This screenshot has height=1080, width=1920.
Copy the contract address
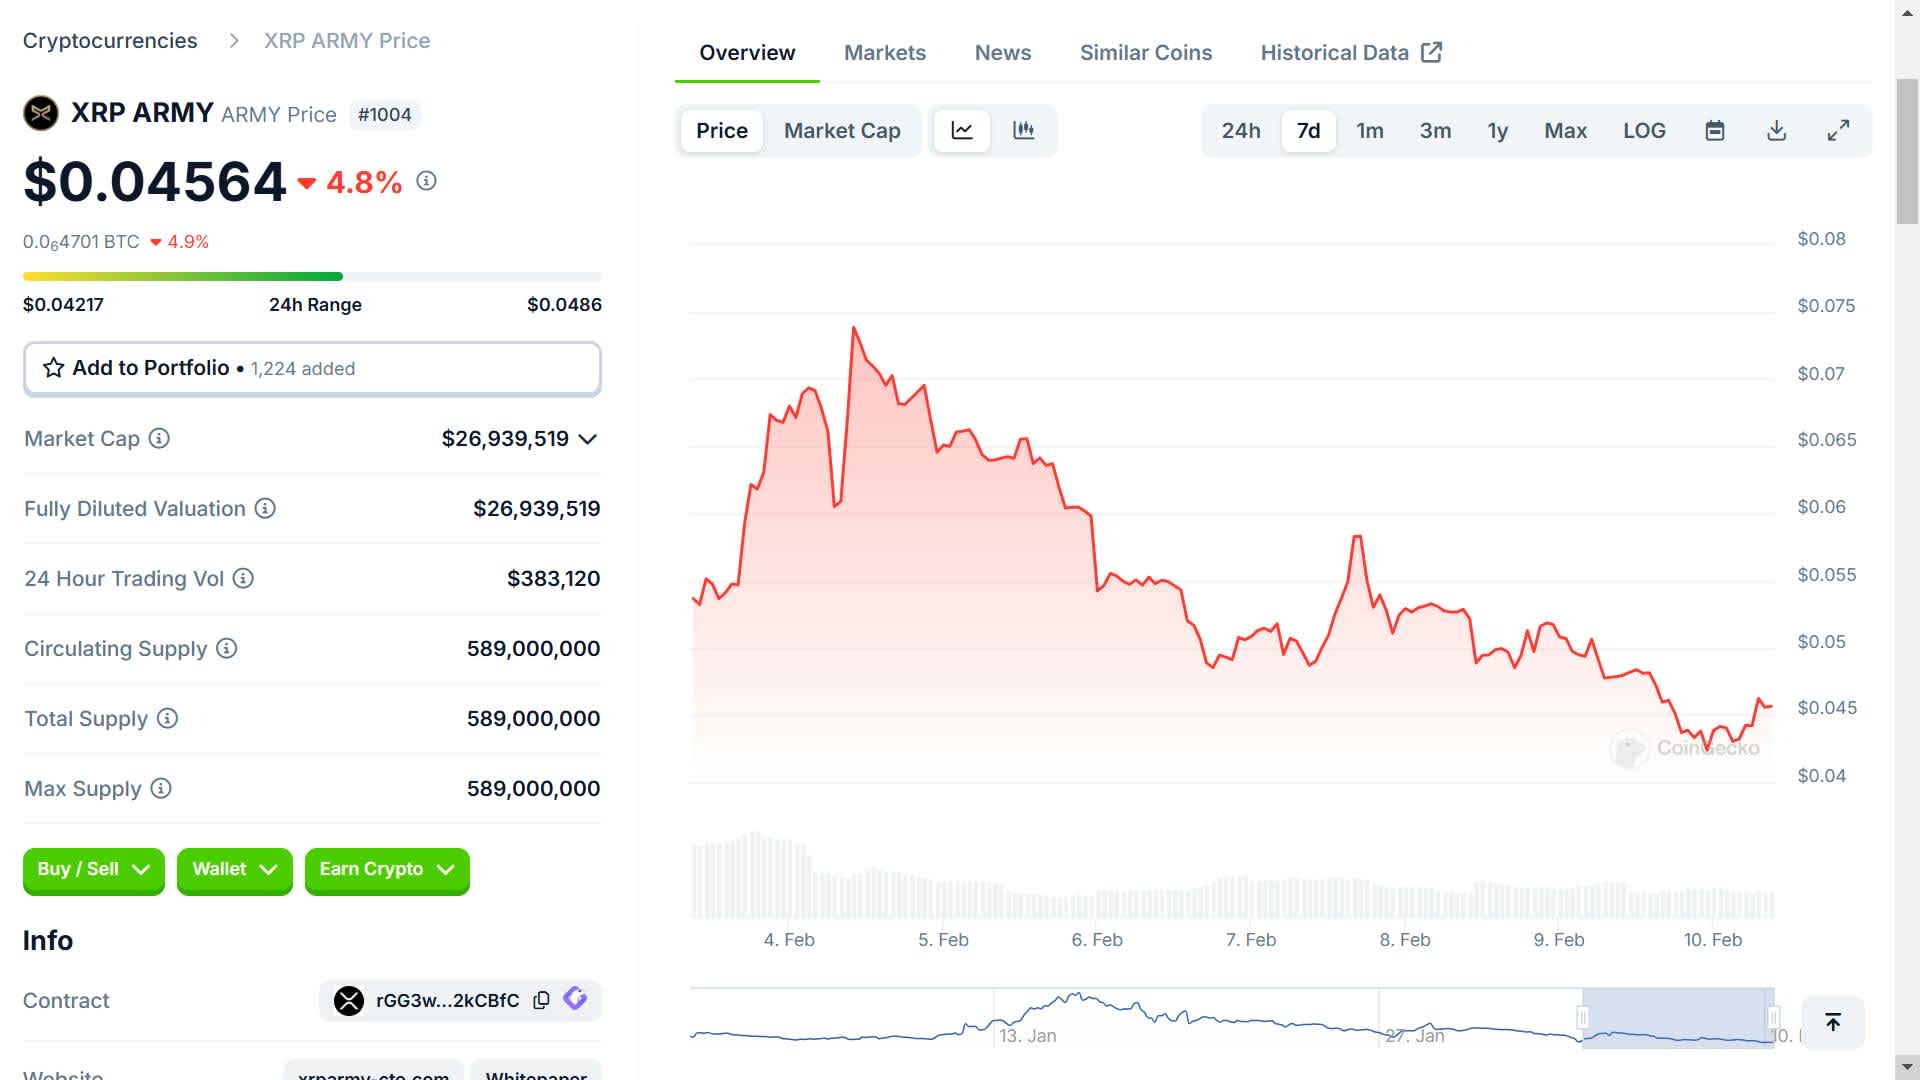tap(542, 1000)
